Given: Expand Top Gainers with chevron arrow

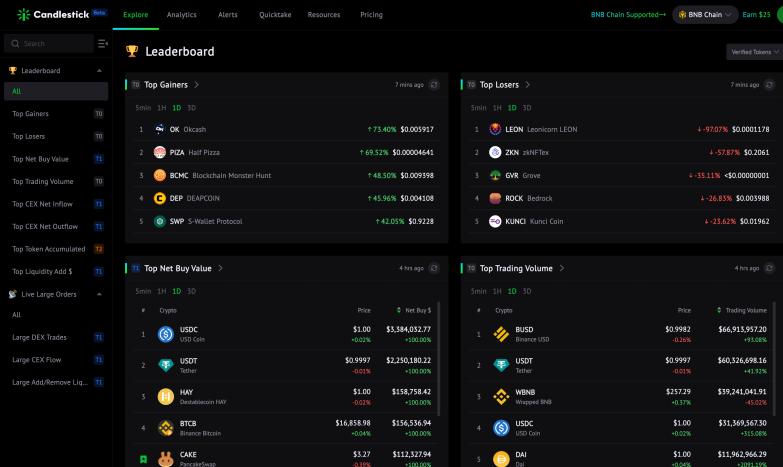Looking at the screenshot, I should point(197,85).
